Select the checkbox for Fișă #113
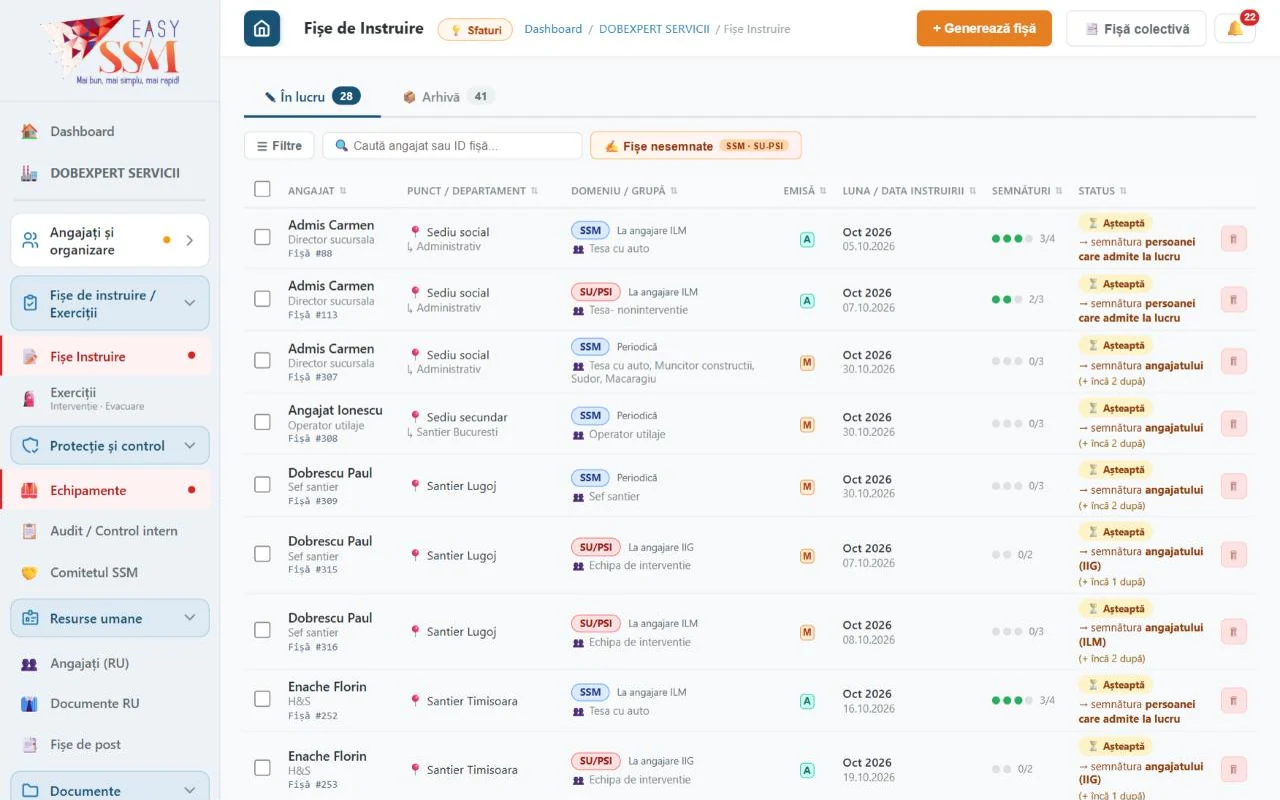1280x800 pixels. pos(262,298)
